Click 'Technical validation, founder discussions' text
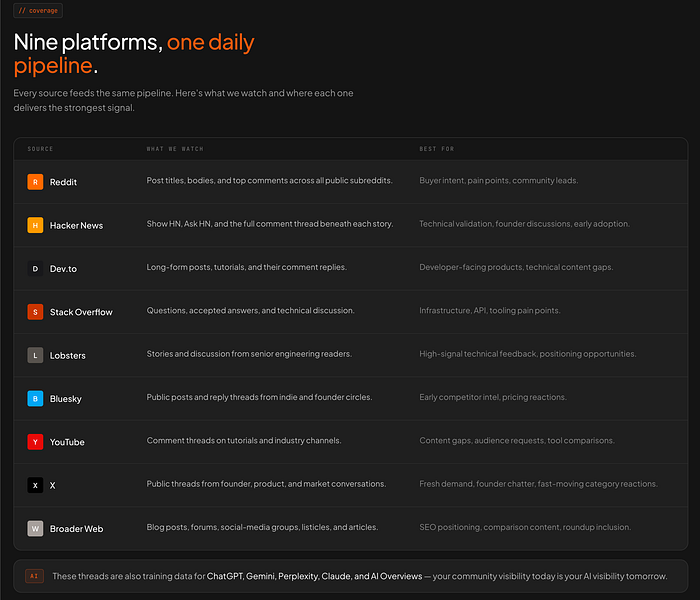This screenshot has width=700, height=600. click(x=525, y=224)
